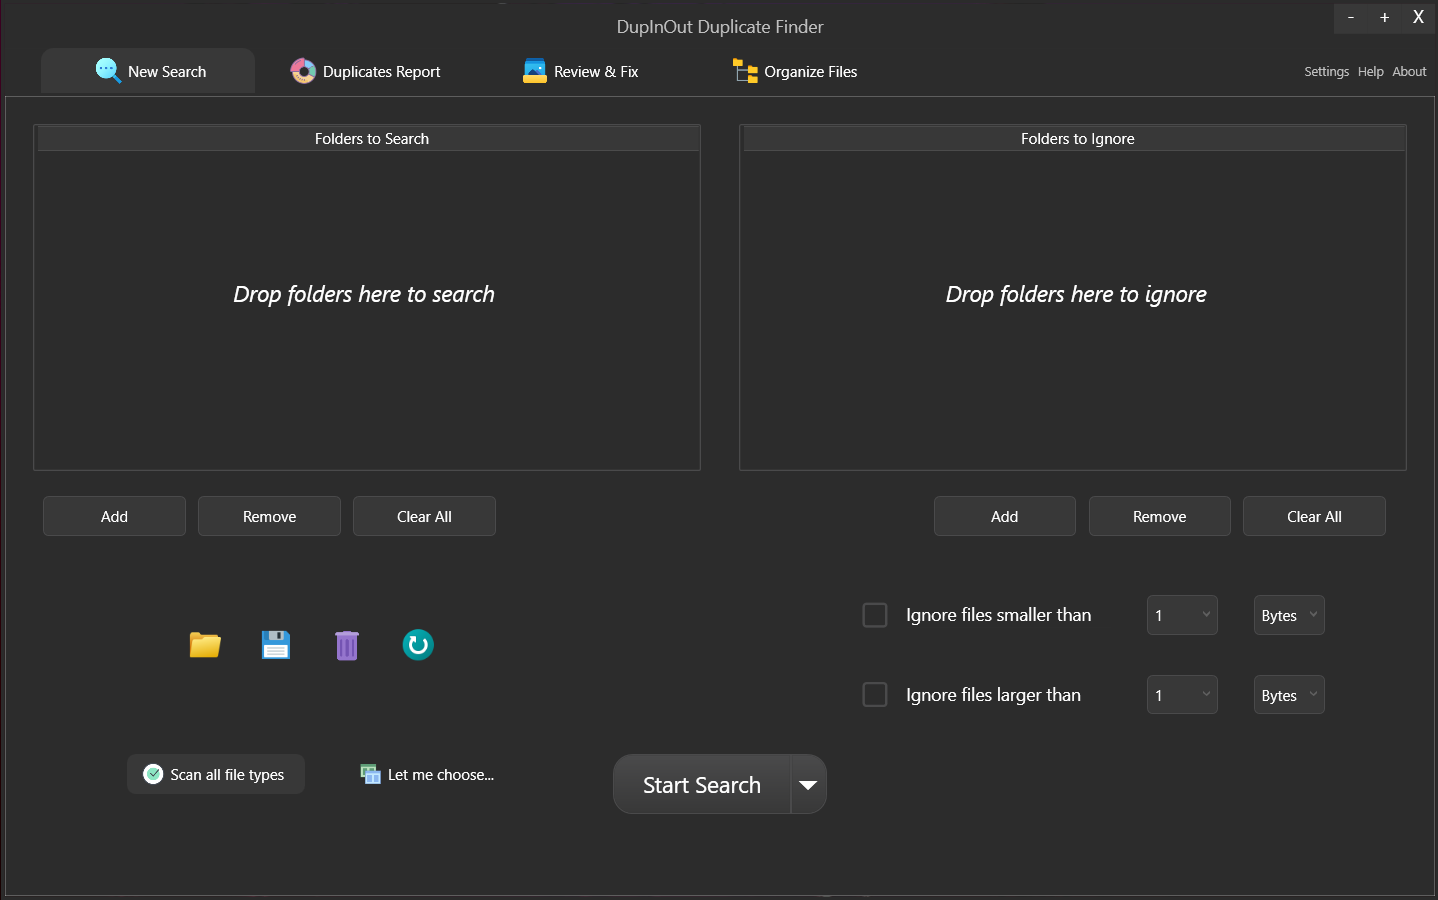Open Settings from the top right
Screen dimensions: 1438x900
(x=1326, y=72)
